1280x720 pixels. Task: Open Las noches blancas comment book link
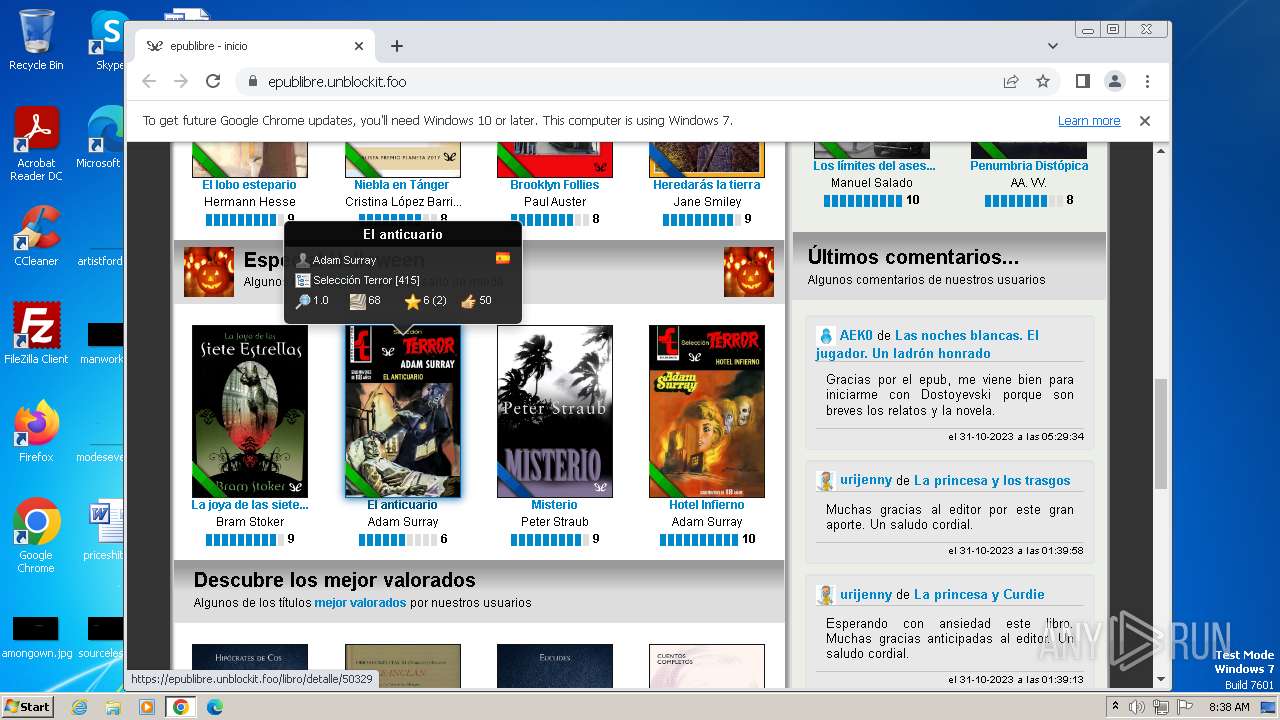[x=927, y=344]
